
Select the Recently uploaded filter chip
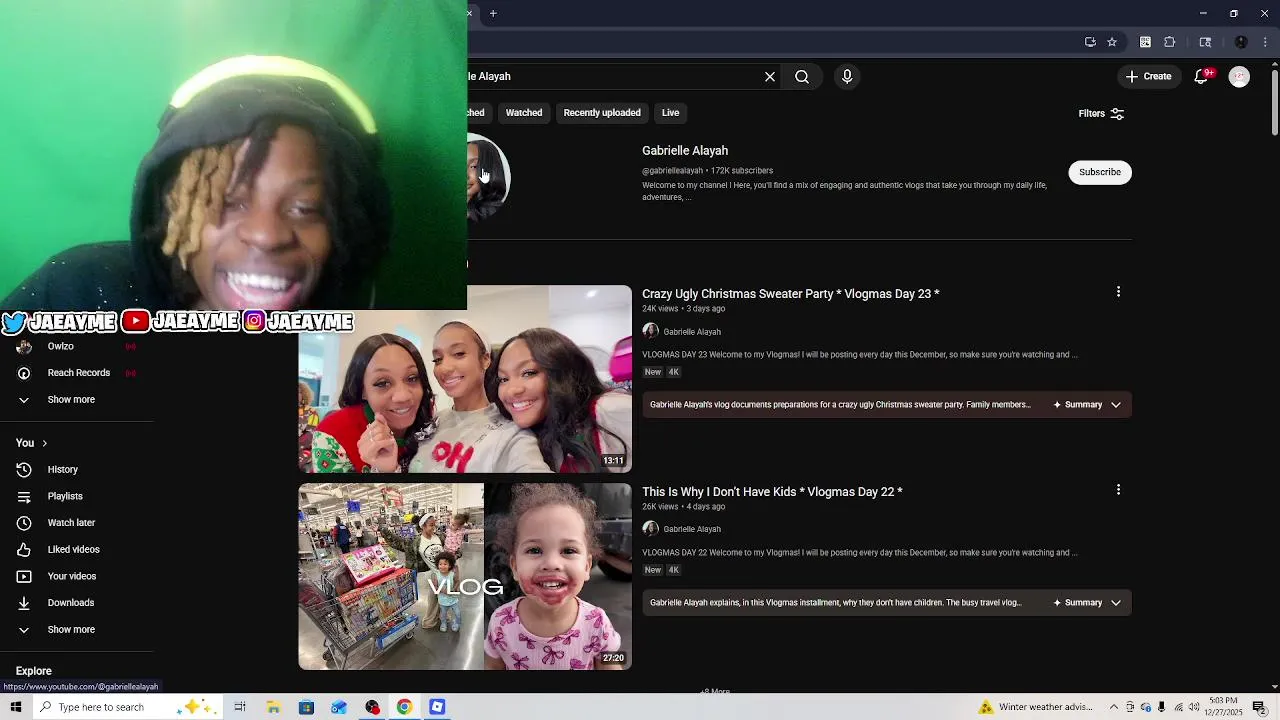tap(602, 113)
